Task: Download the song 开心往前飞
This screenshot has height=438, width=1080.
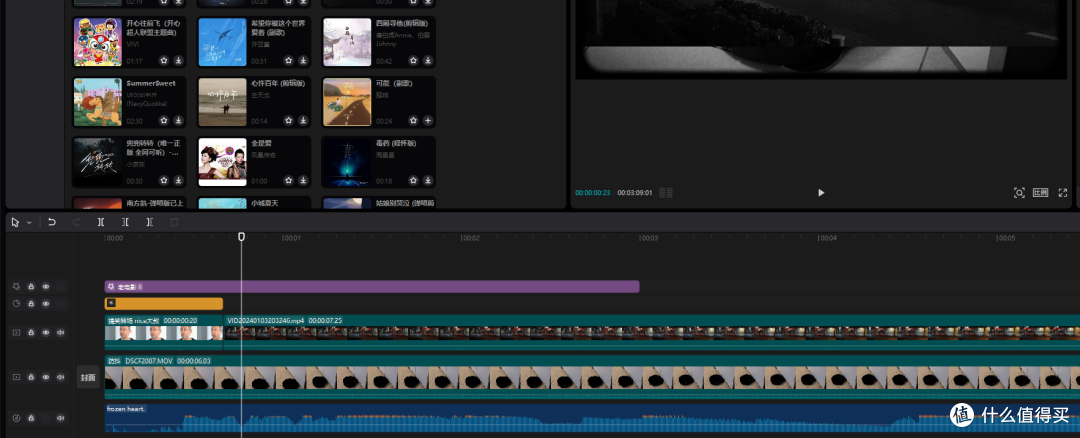Action: click(x=178, y=60)
